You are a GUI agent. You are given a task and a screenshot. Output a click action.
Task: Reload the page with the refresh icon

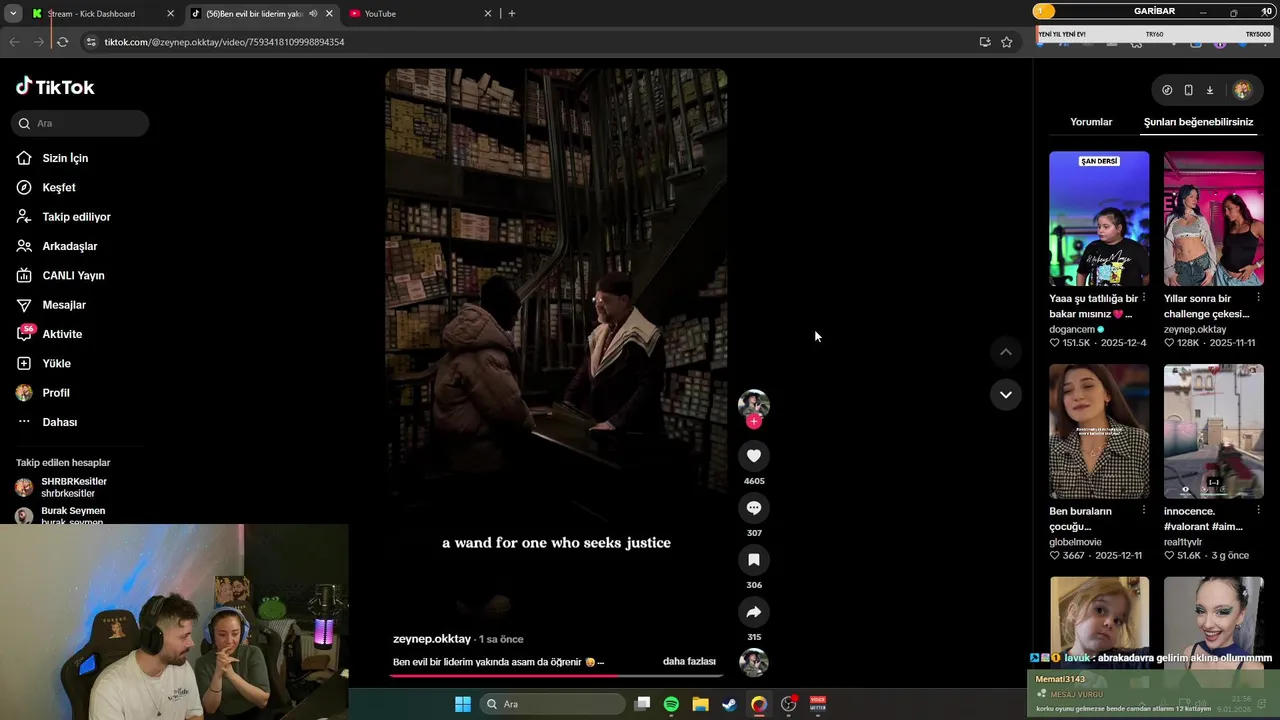click(x=62, y=42)
